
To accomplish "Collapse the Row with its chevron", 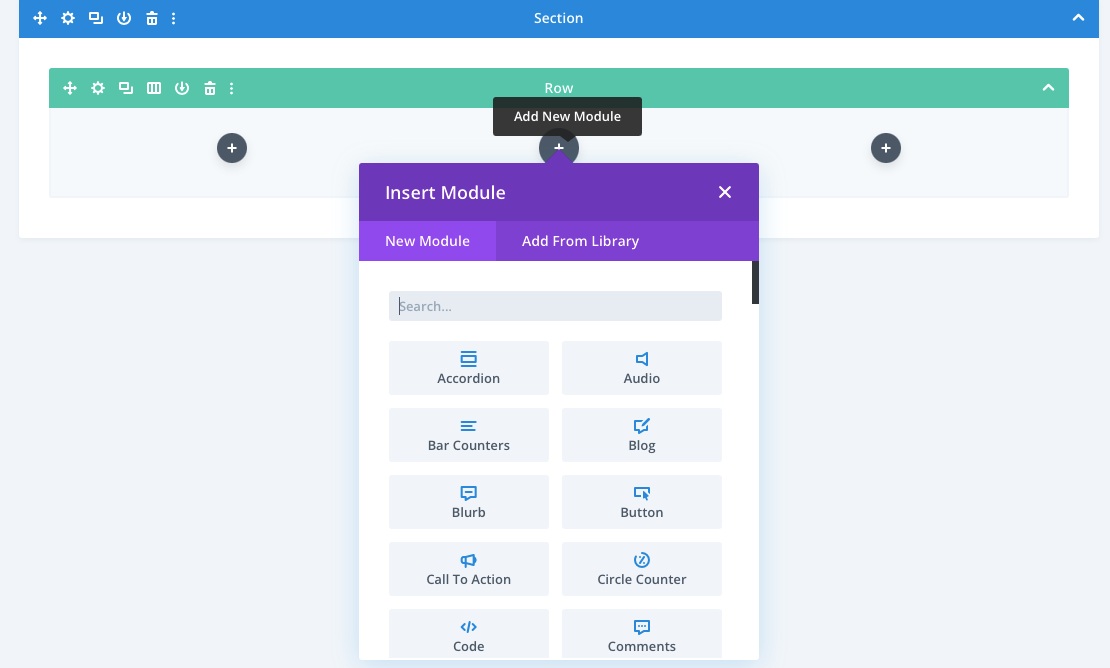I will point(1048,87).
